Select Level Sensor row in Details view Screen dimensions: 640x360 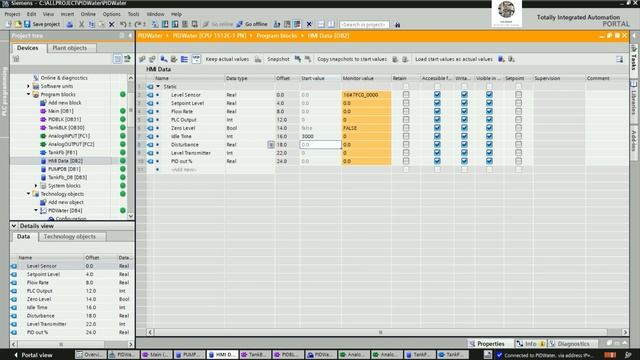point(72,266)
